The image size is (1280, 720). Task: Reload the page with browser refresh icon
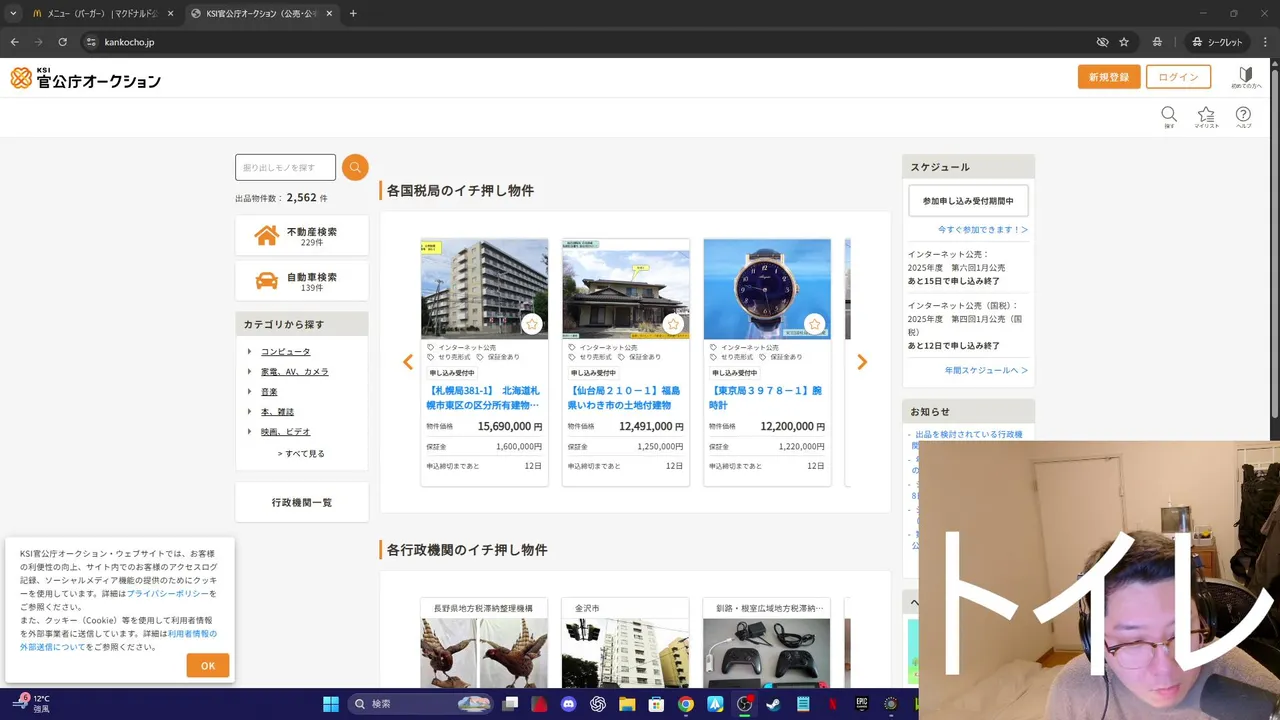(62, 42)
